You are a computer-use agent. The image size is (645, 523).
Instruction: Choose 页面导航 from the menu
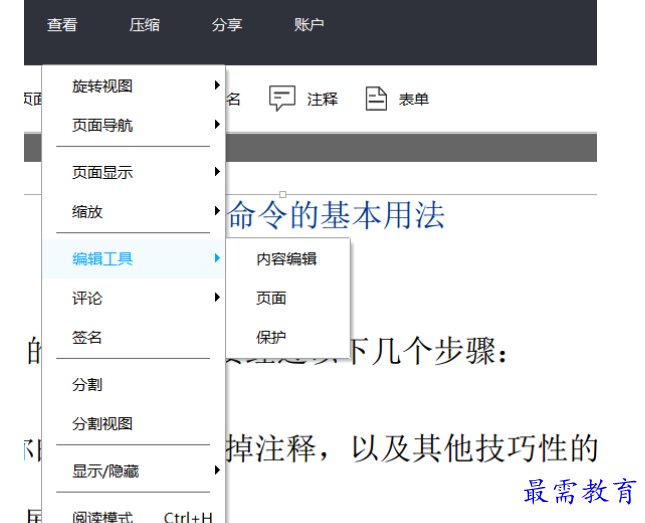coord(133,125)
